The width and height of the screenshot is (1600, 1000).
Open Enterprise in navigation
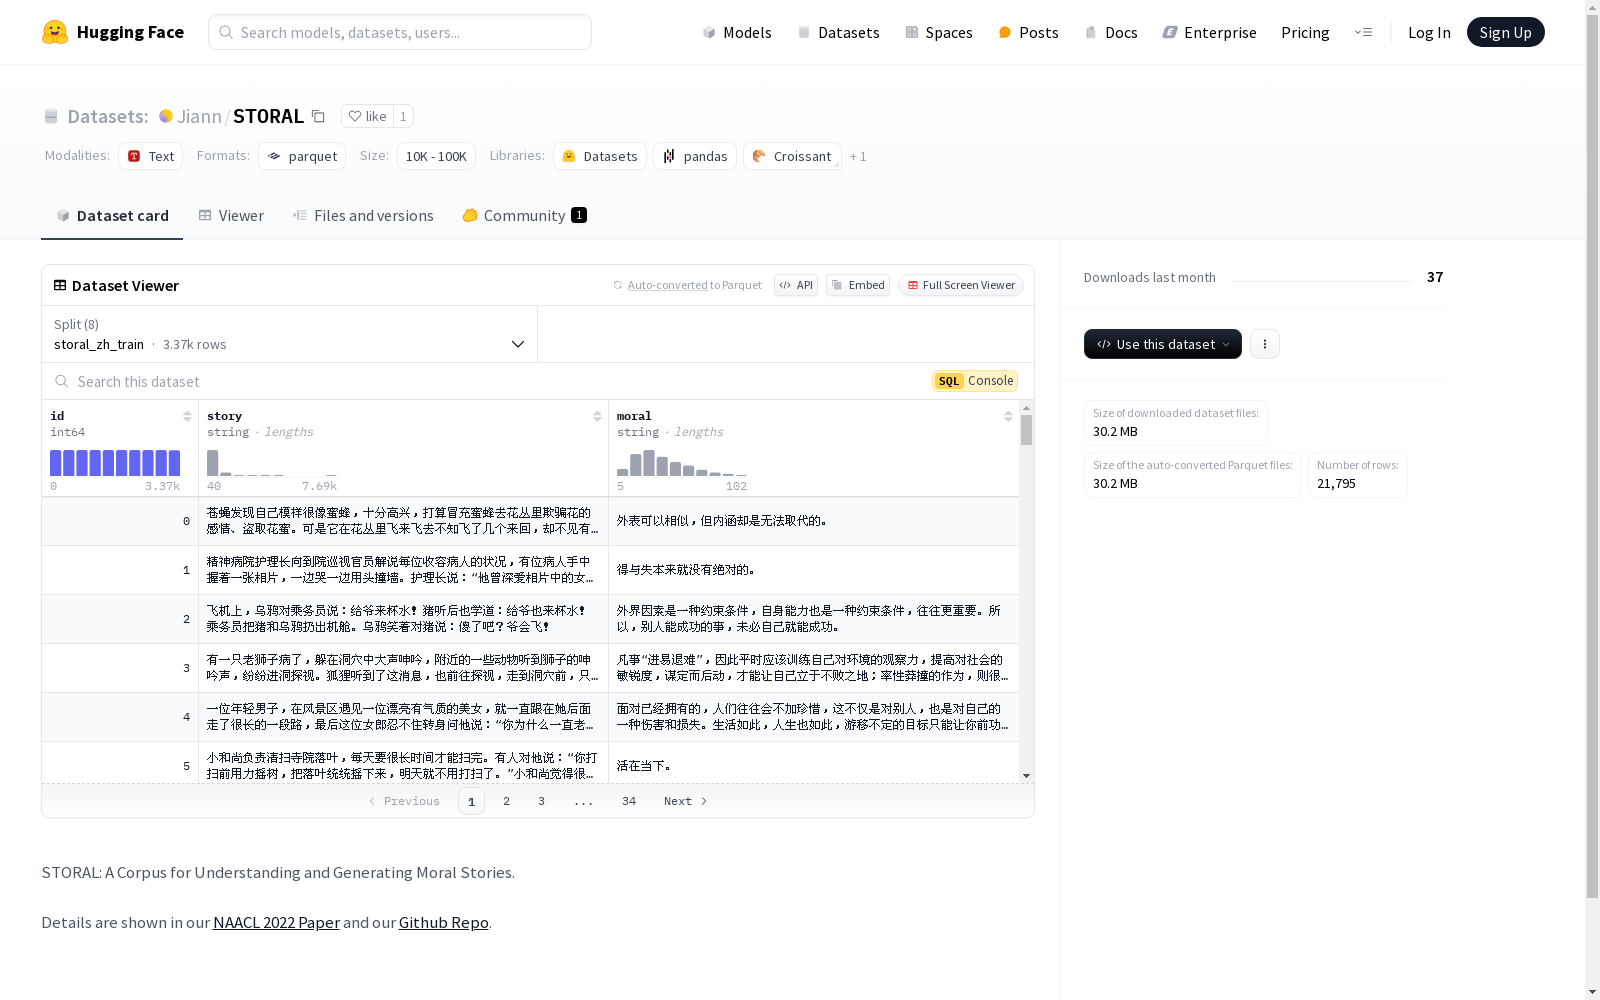1209,32
